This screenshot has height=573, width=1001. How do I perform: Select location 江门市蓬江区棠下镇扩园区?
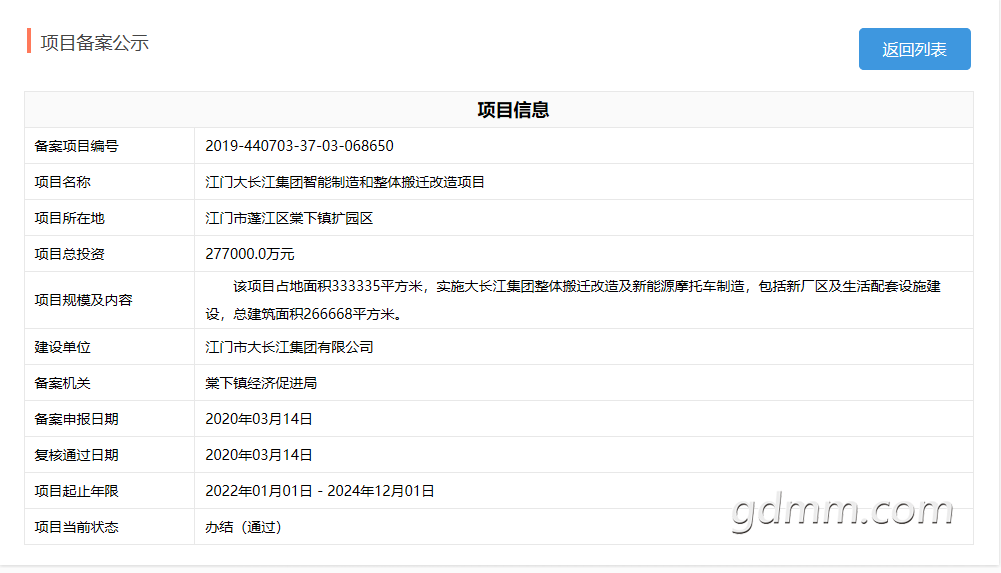pyautogui.click(x=289, y=218)
